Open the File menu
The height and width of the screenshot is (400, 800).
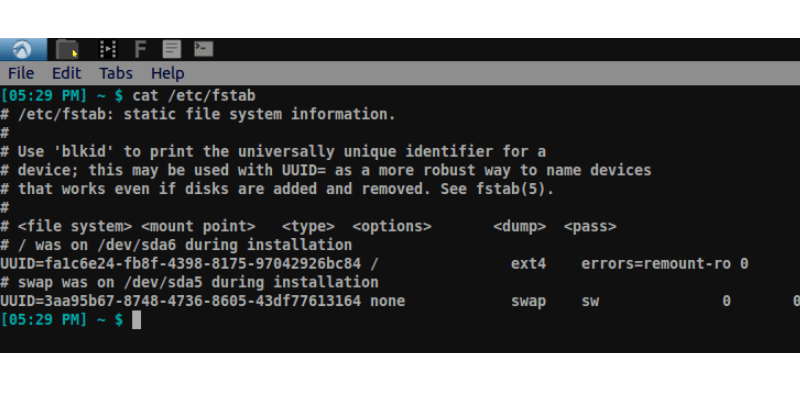click(21, 73)
